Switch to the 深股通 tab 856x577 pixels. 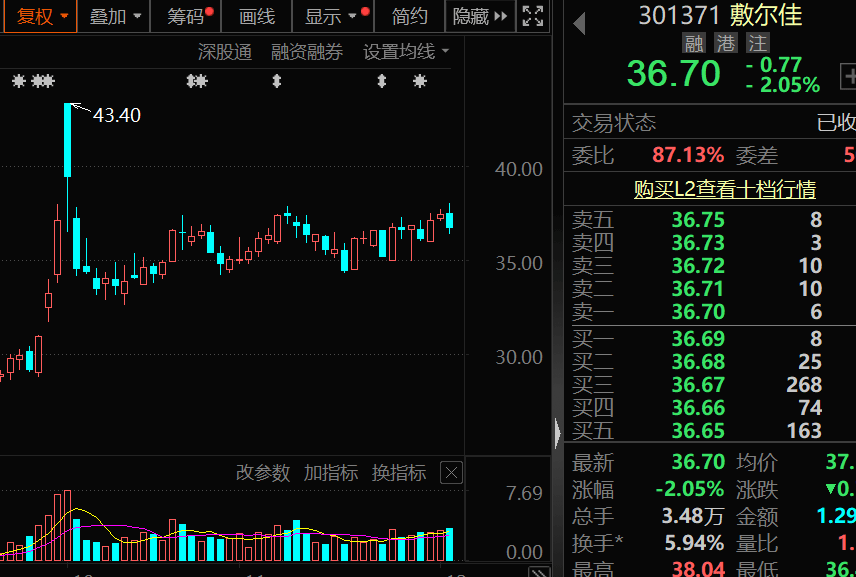coord(225,51)
